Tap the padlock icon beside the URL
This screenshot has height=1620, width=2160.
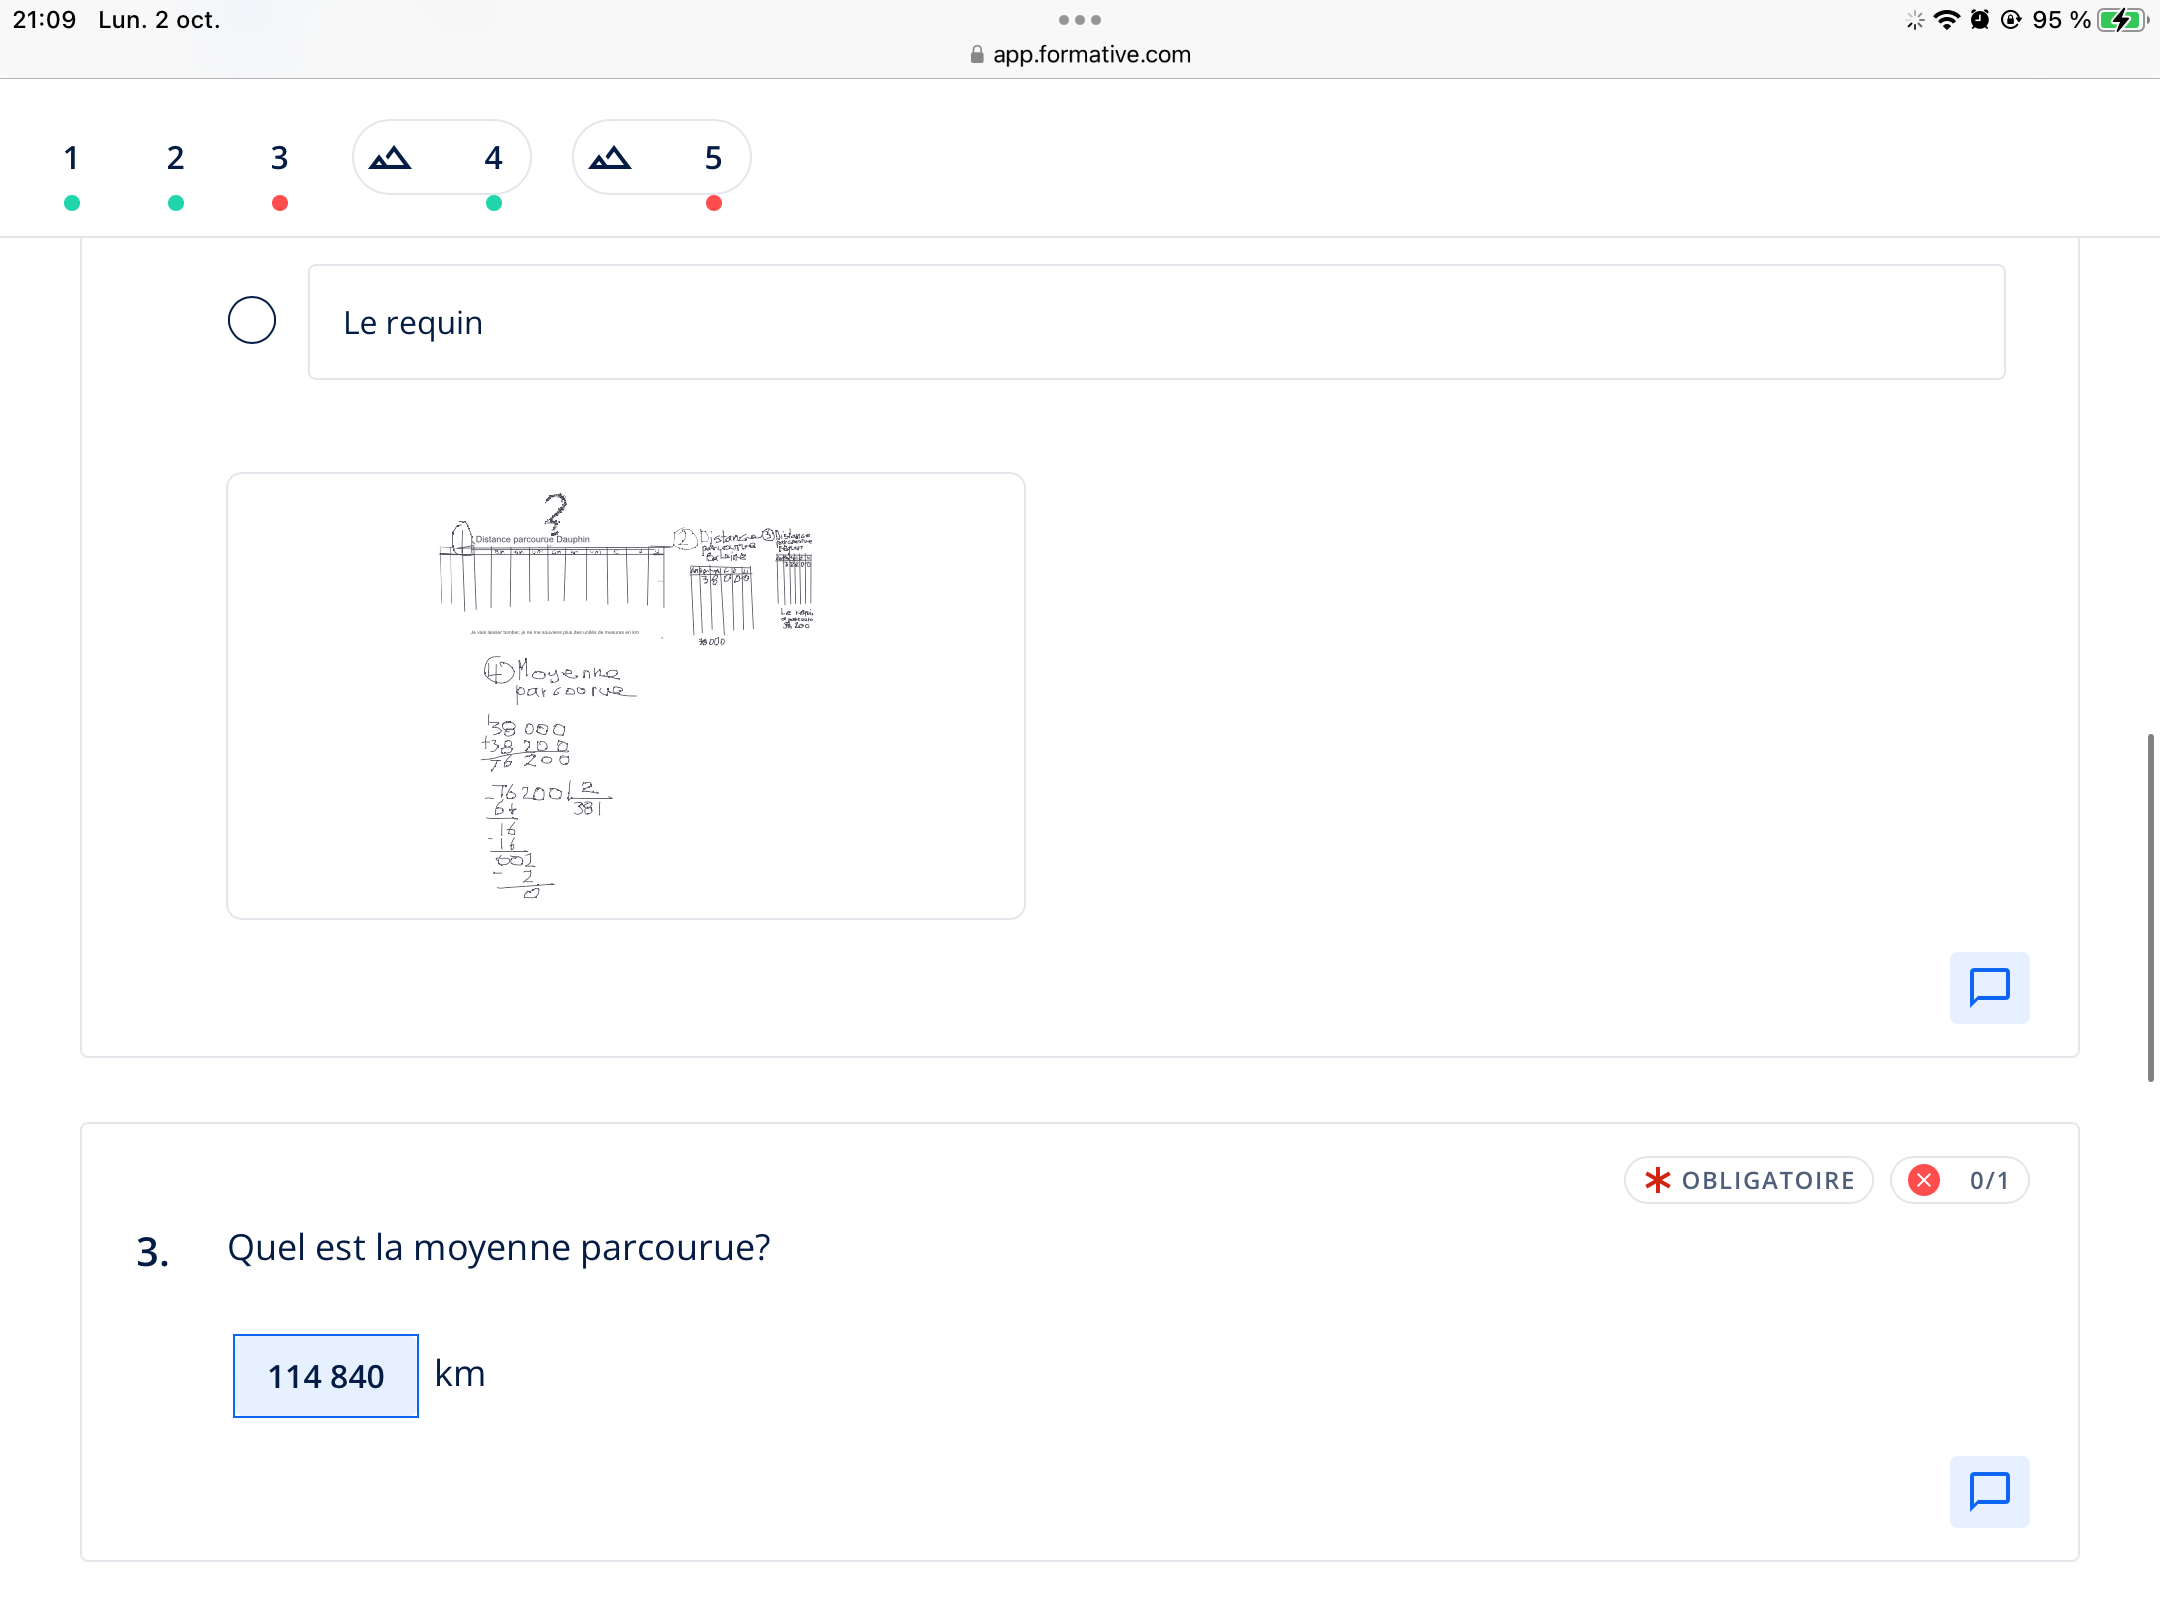pos(977,55)
